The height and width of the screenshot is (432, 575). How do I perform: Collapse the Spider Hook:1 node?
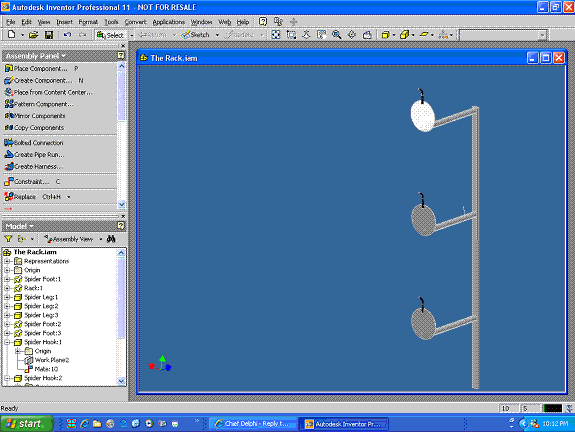7,342
